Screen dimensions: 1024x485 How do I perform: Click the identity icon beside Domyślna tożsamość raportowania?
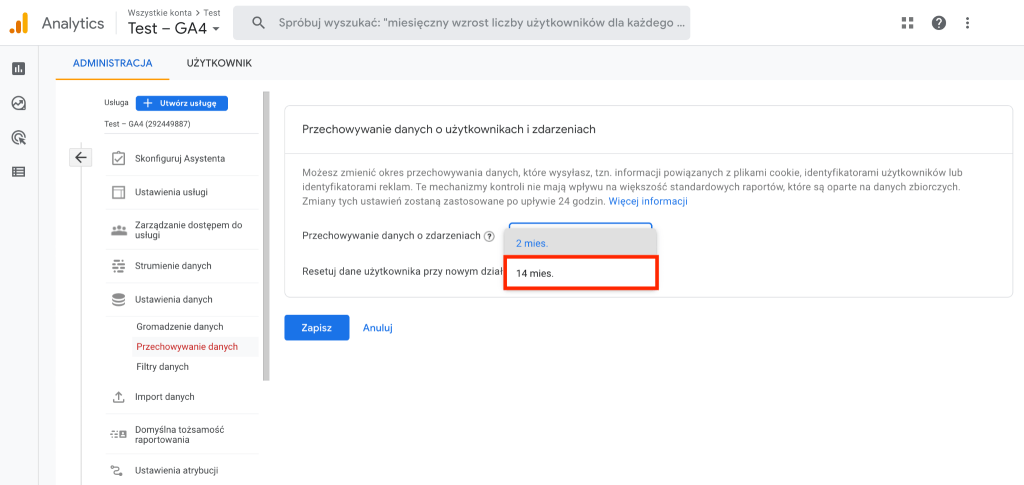[x=118, y=434]
